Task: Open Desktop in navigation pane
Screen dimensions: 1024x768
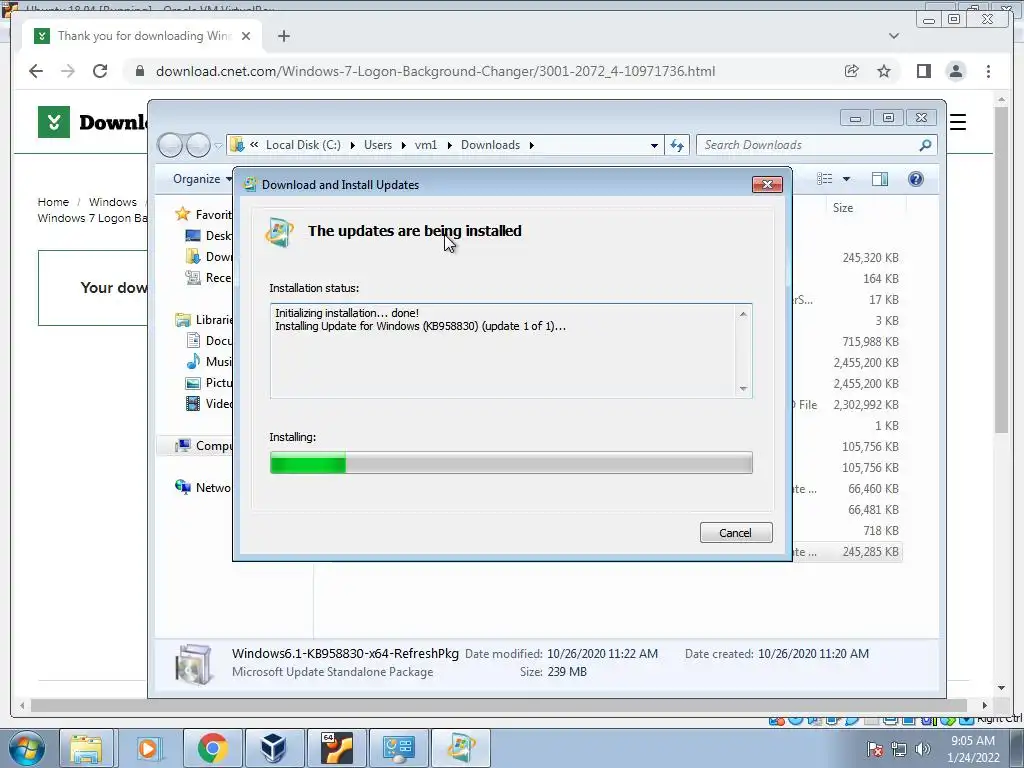Action: tap(209, 236)
